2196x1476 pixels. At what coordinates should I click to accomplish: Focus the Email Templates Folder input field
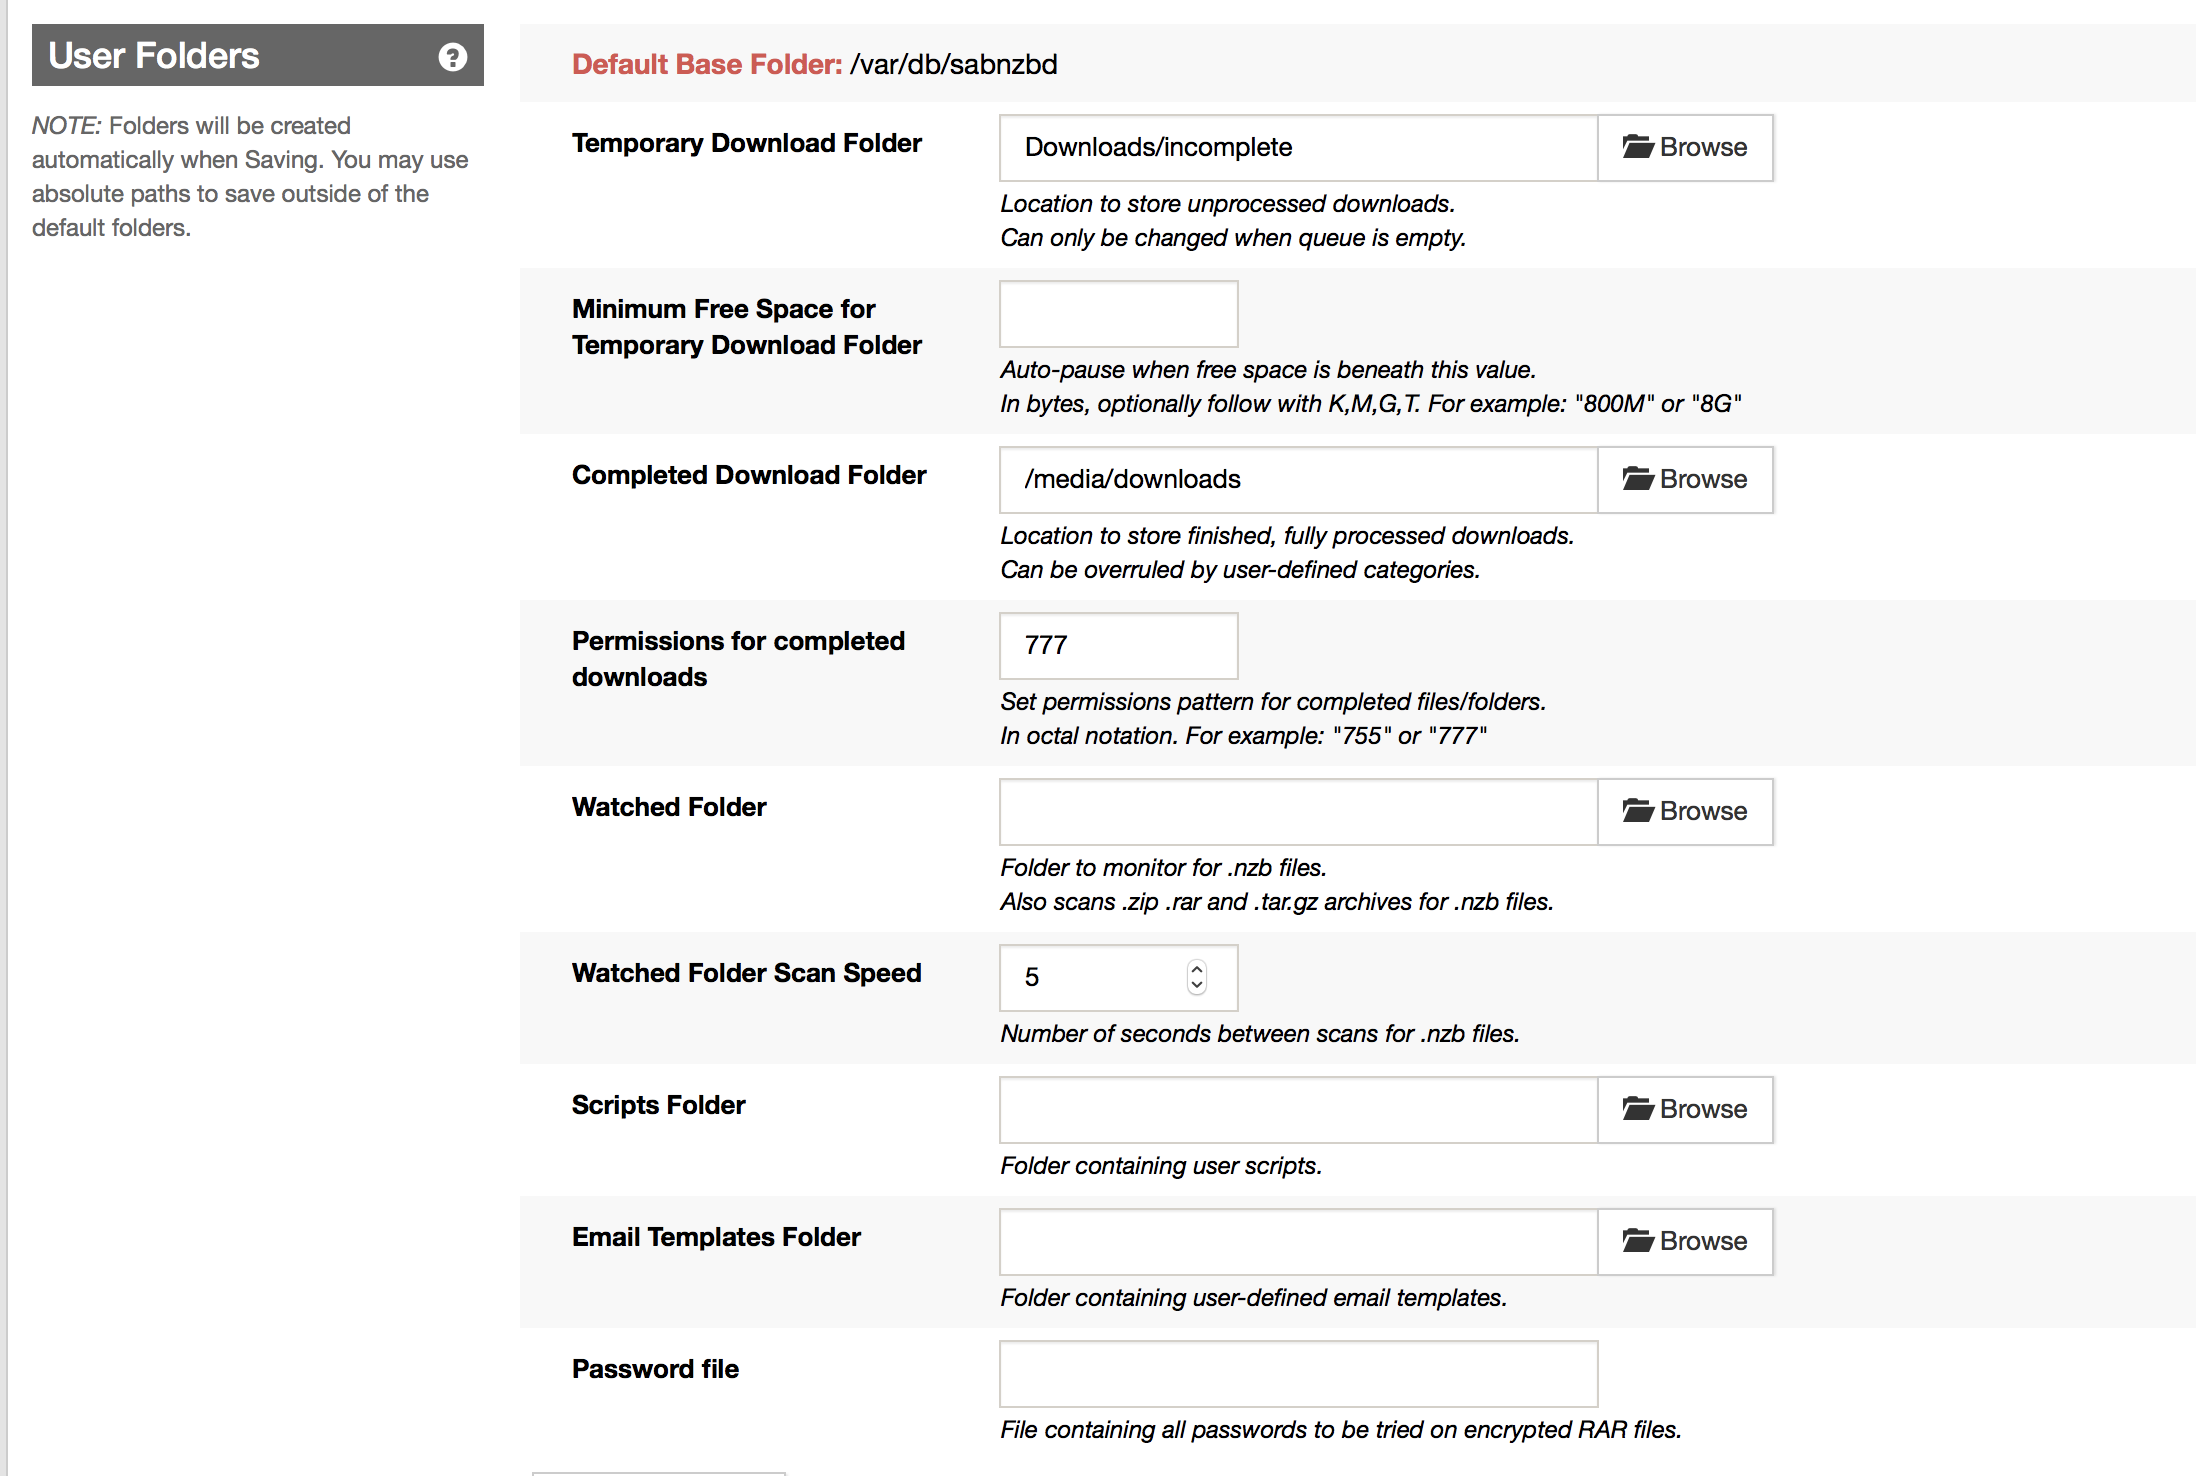pos(1299,1242)
